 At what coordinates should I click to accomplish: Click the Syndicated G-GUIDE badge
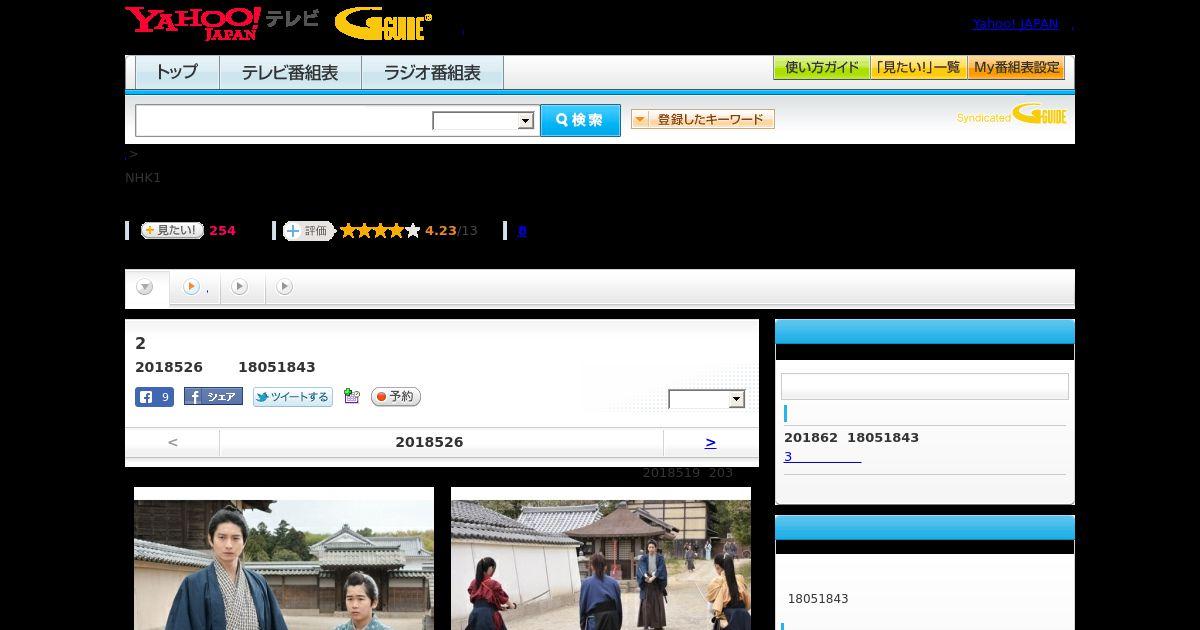pyautogui.click(x=1012, y=115)
